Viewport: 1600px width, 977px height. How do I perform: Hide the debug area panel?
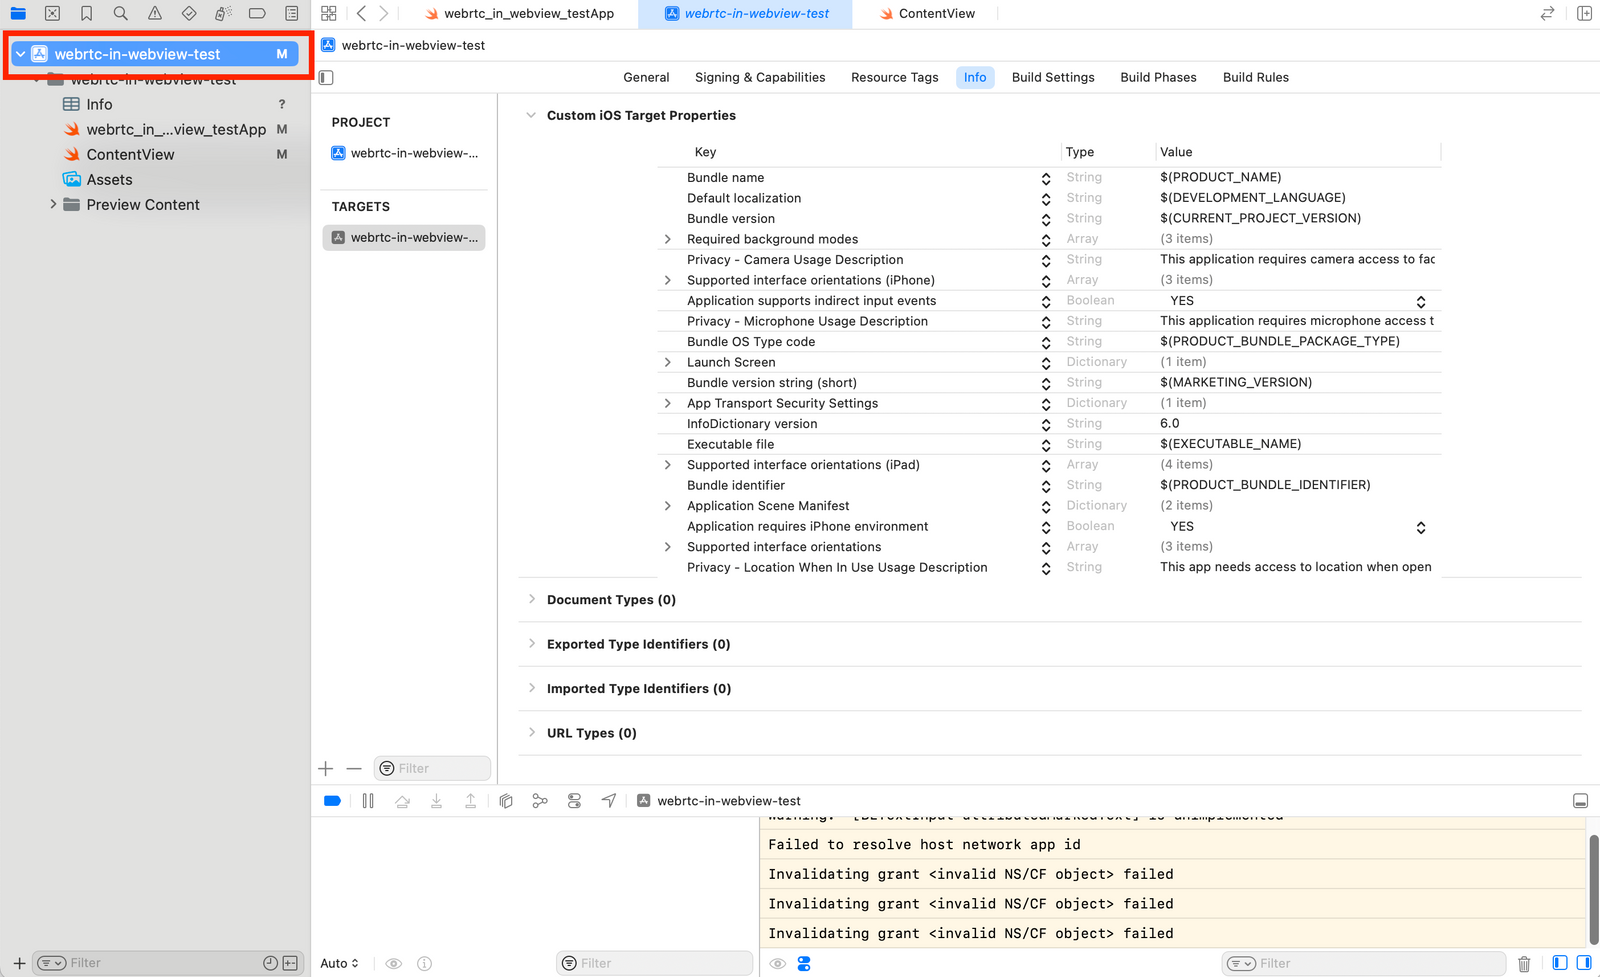pos(1580,801)
